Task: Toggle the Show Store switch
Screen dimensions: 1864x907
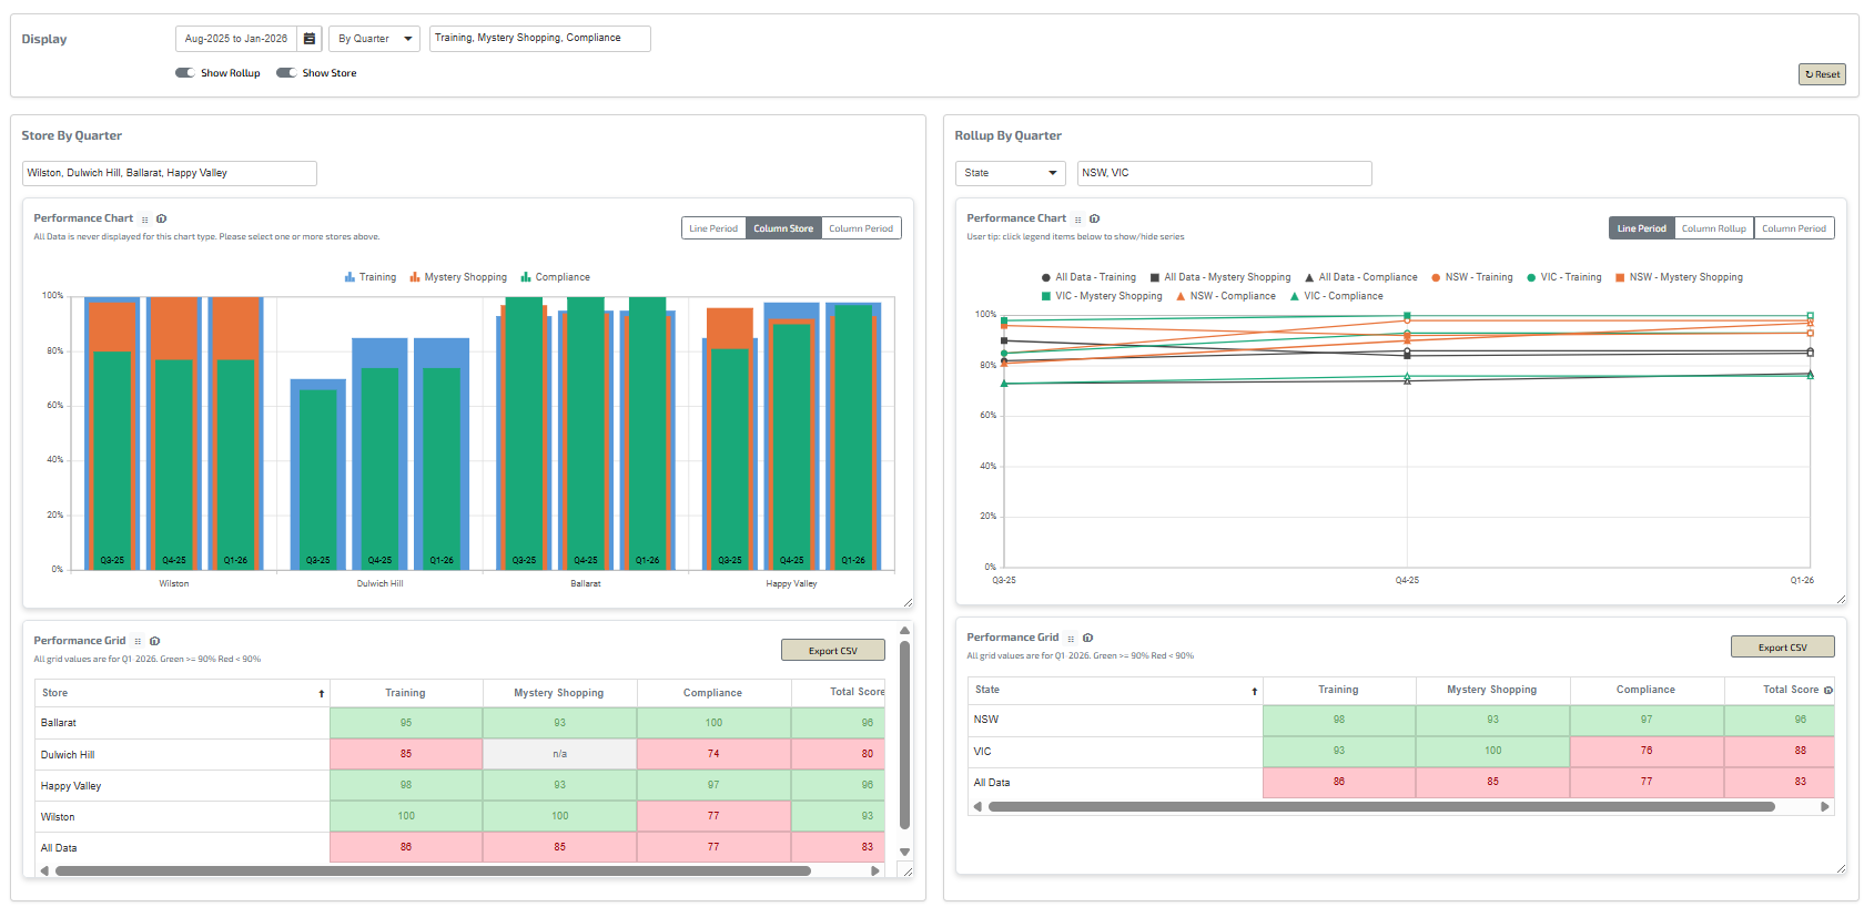Action: pyautogui.click(x=287, y=73)
